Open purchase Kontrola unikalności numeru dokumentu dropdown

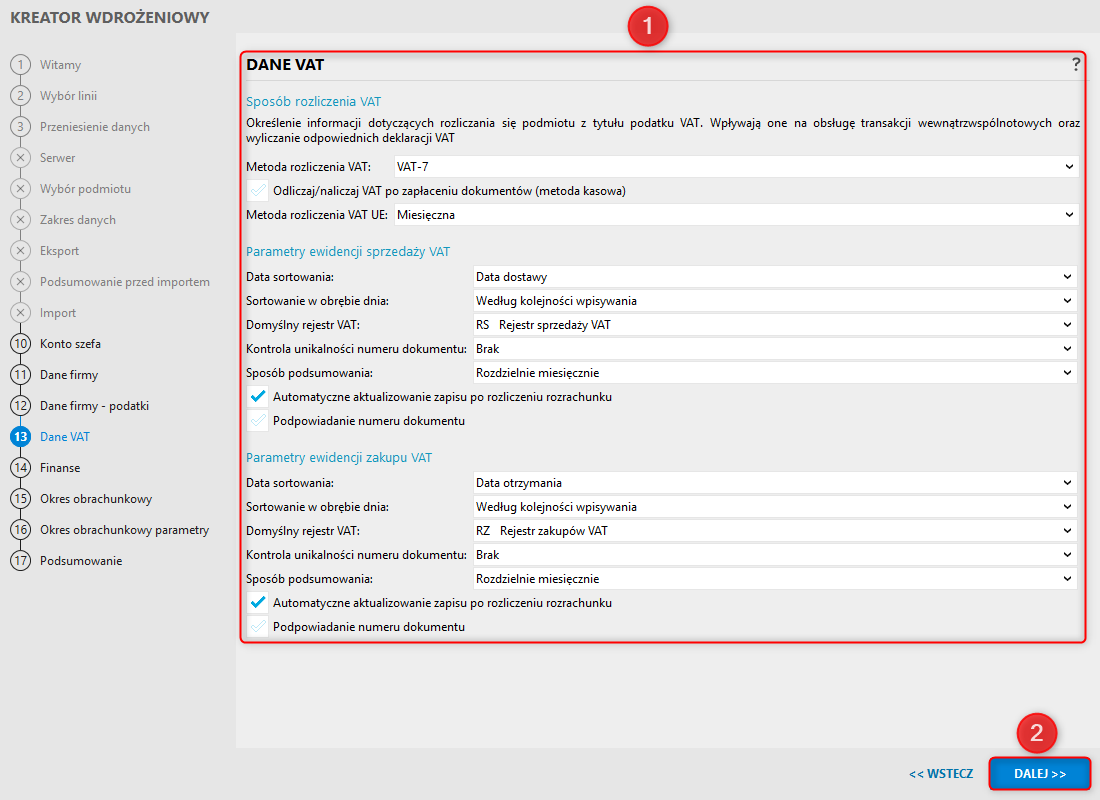click(x=775, y=554)
